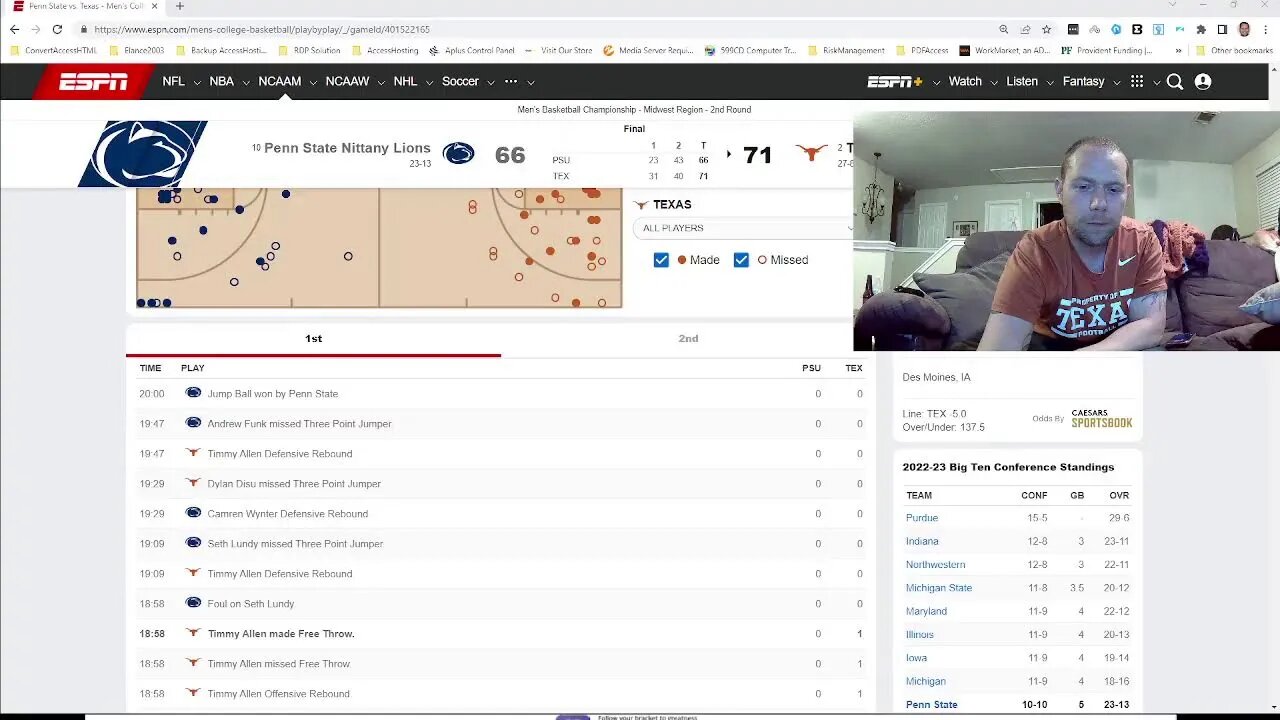Click the site lock icon in address bar

[x=84, y=30]
